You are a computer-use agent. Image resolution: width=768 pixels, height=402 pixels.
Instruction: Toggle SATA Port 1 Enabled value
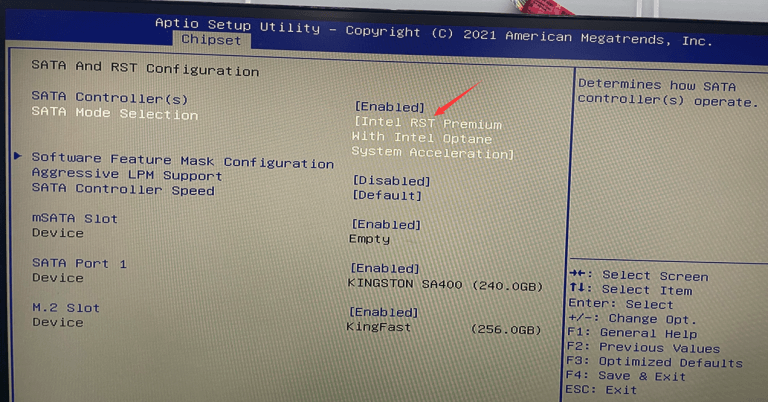click(385, 268)
